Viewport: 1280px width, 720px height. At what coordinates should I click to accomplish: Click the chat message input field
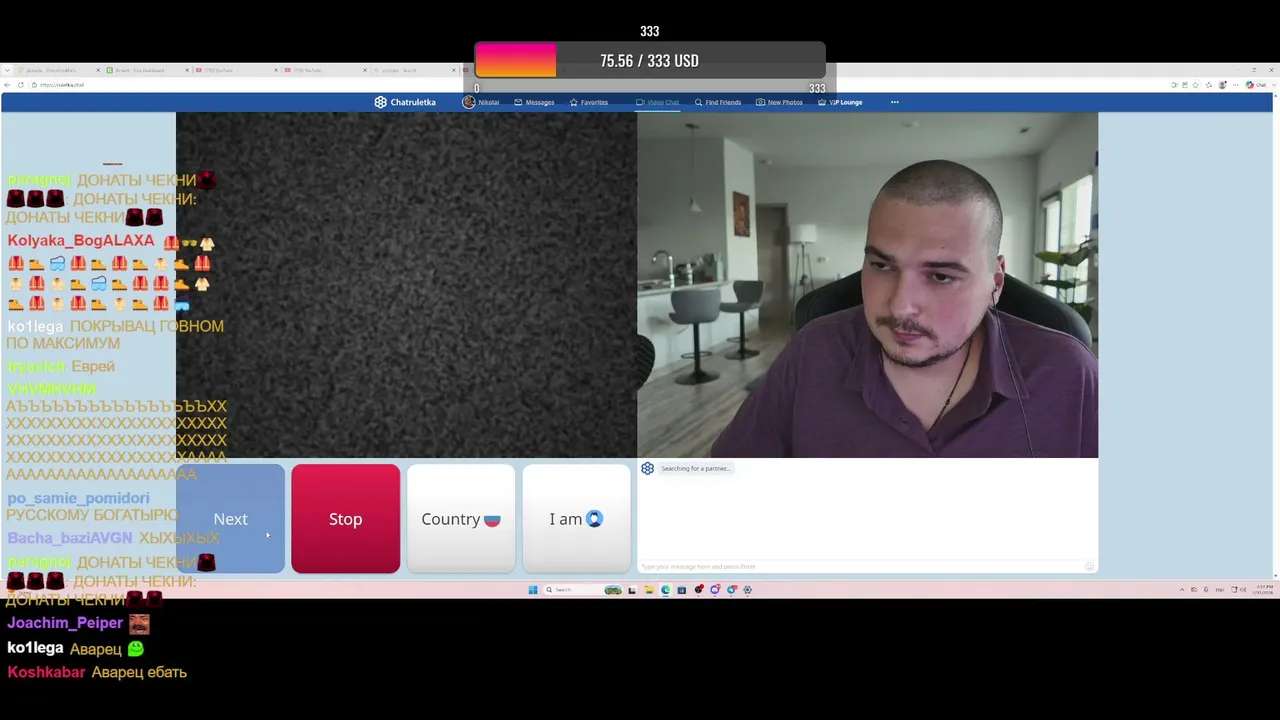point(860,567)
